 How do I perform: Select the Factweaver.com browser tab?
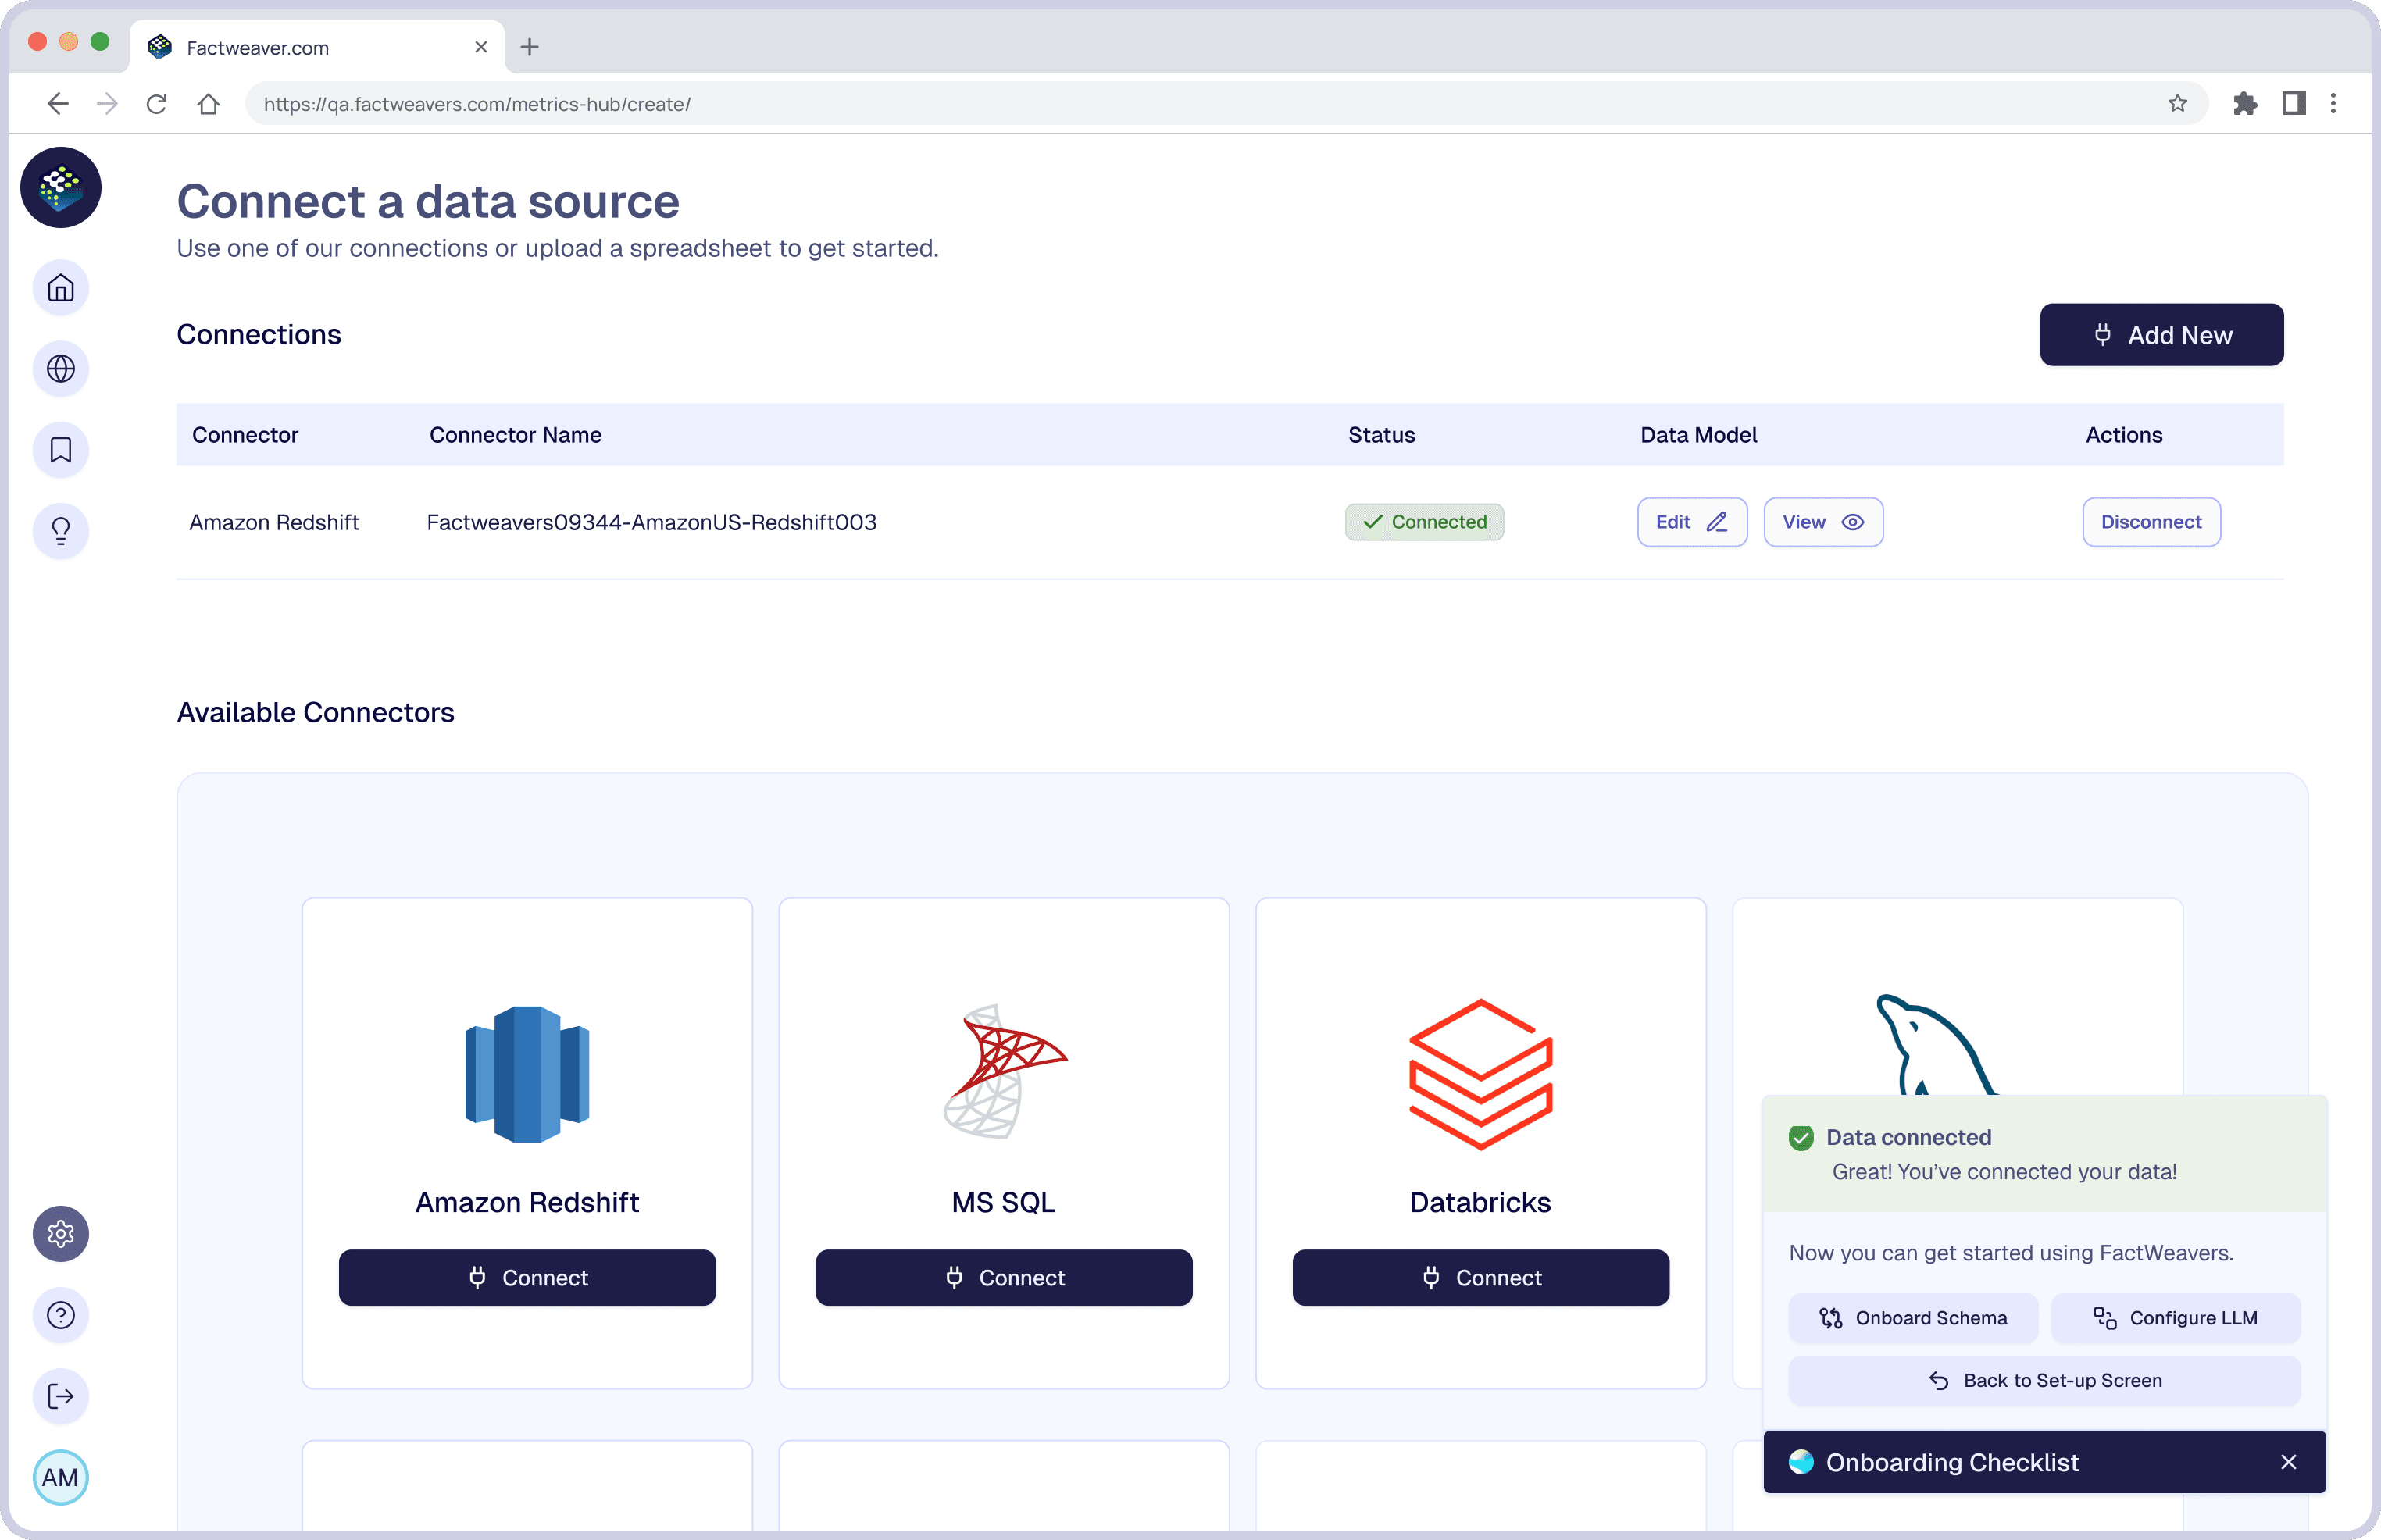tap(316, 47)
